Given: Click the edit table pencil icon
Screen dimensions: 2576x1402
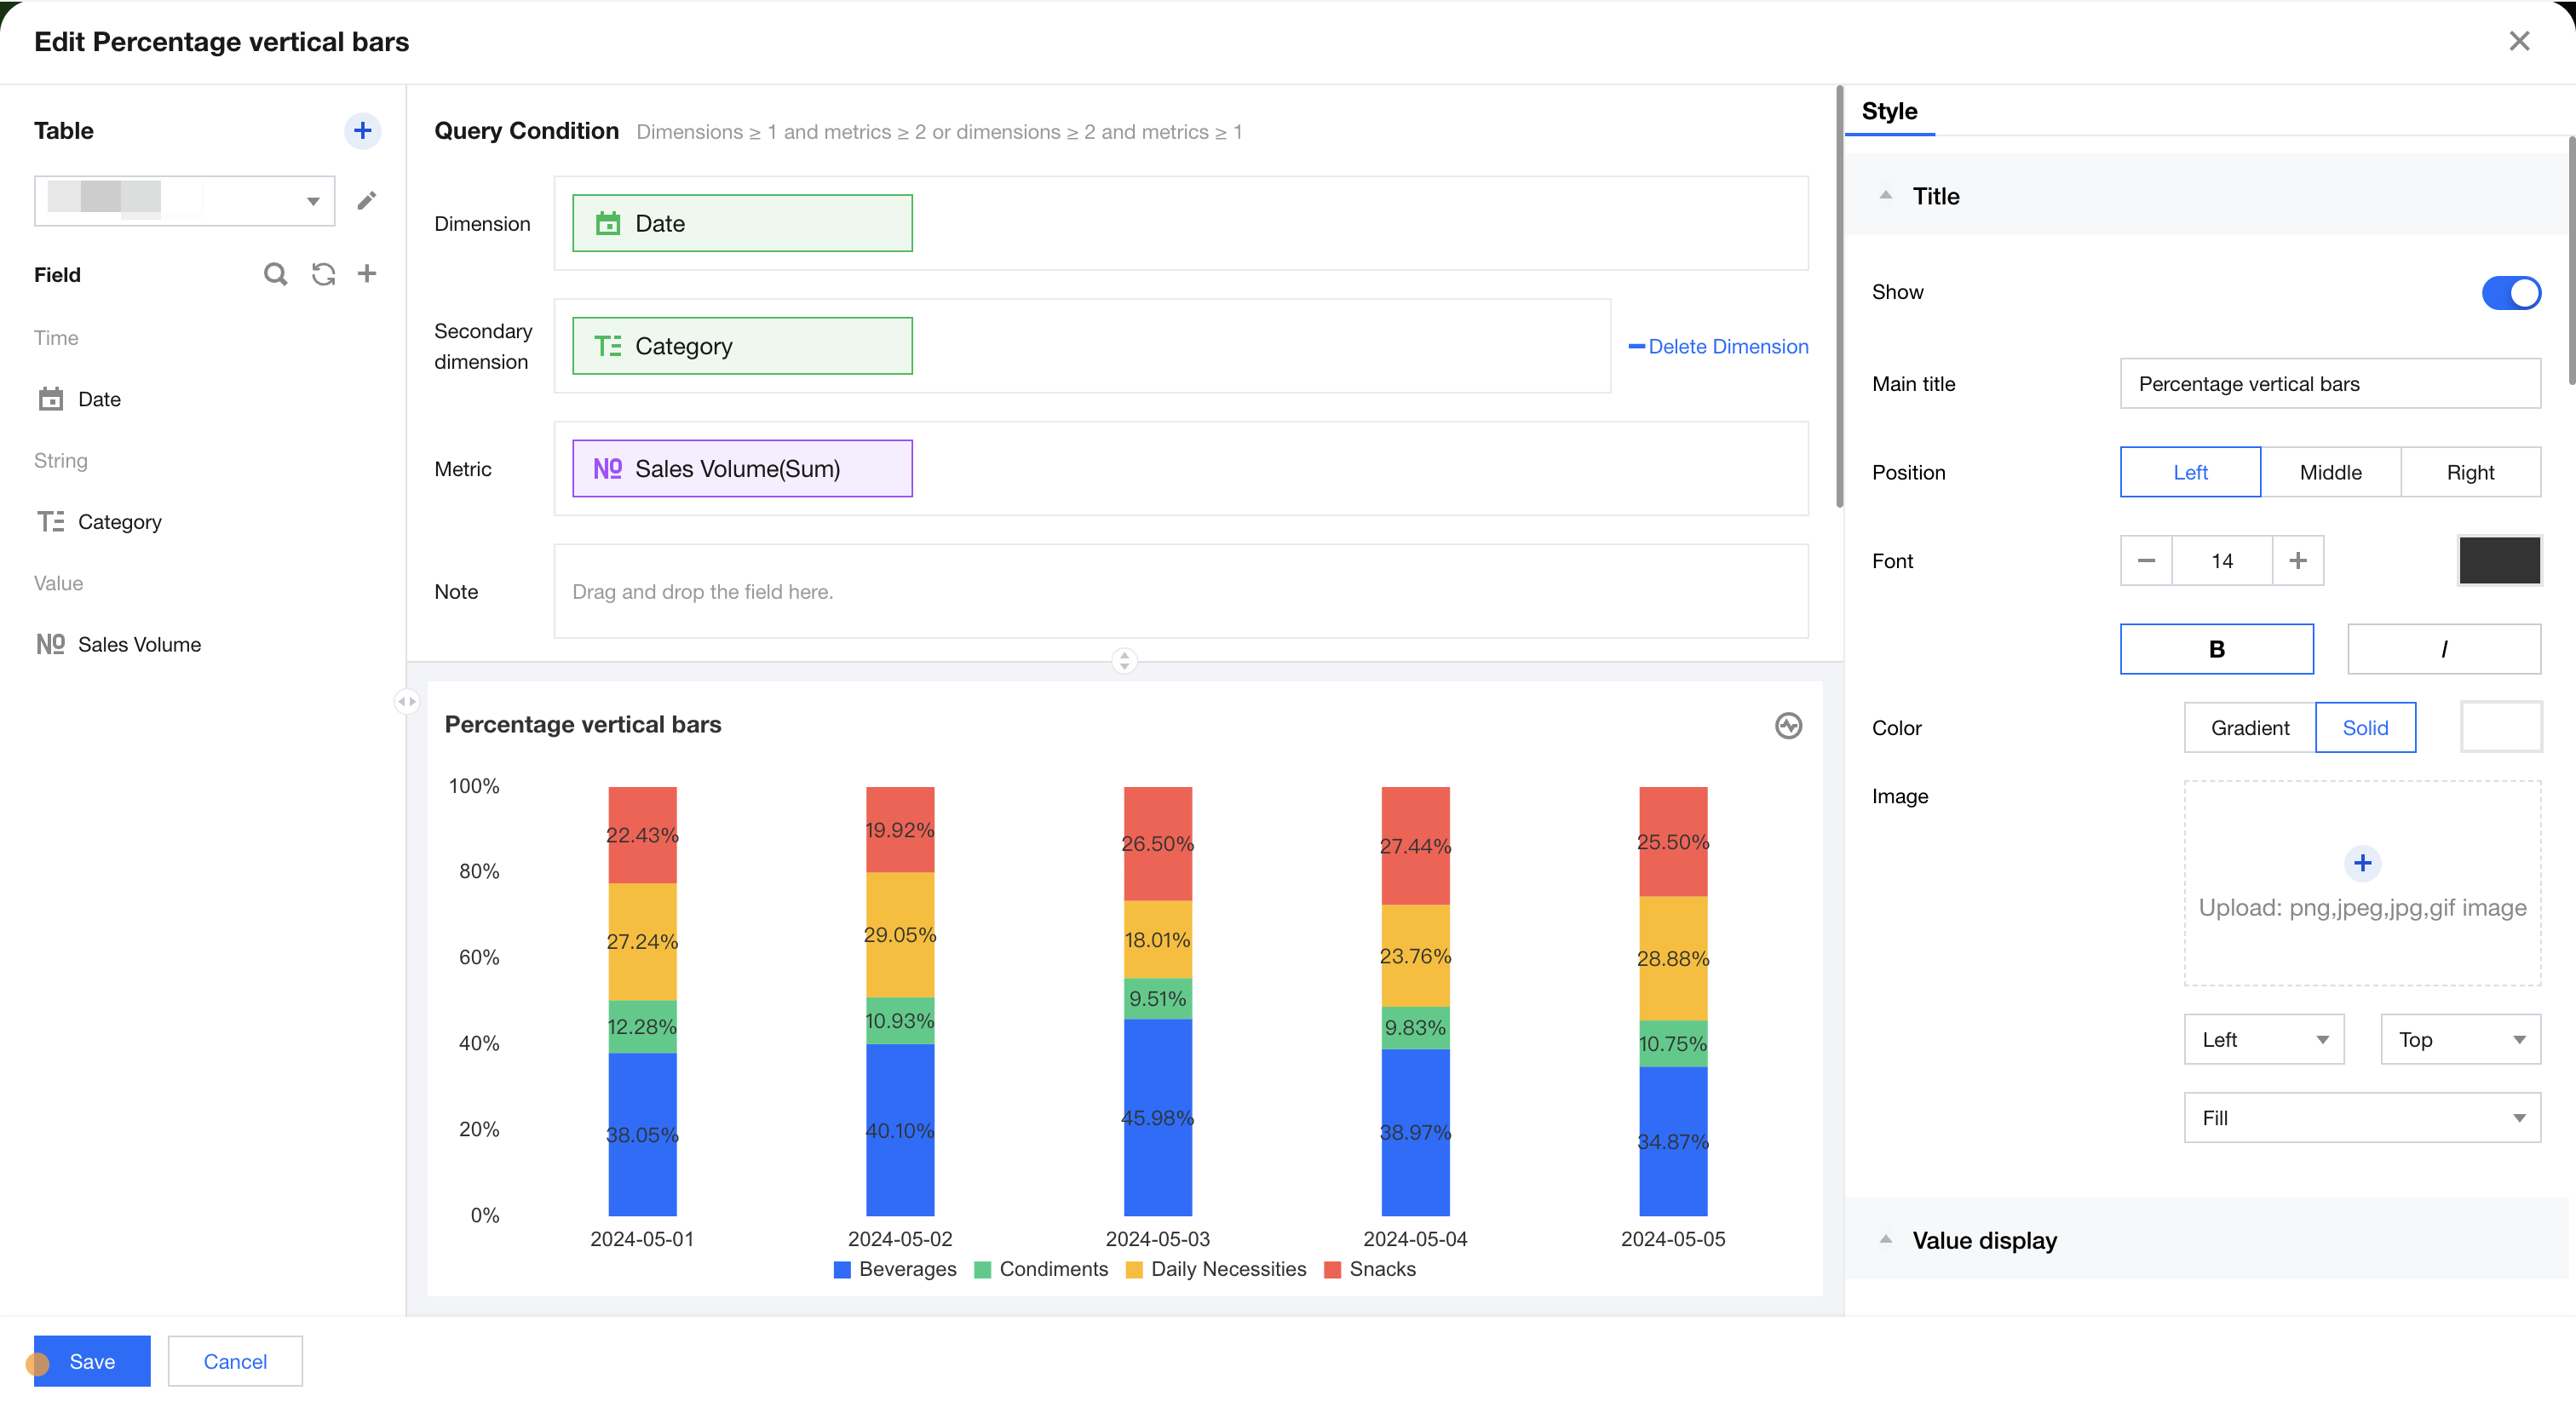Looking at the screenshot, I should pyautogui.click(x=367, y=201).
